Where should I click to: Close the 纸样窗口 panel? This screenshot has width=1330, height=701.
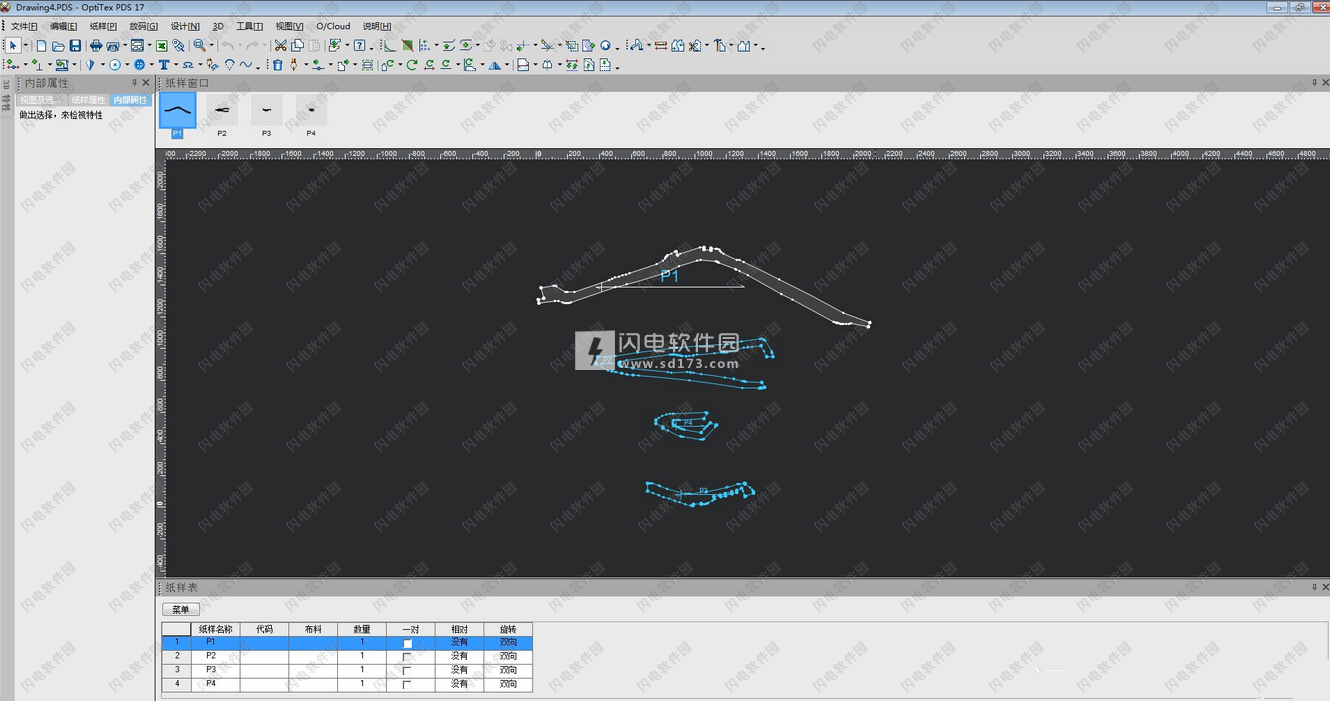1326,83
